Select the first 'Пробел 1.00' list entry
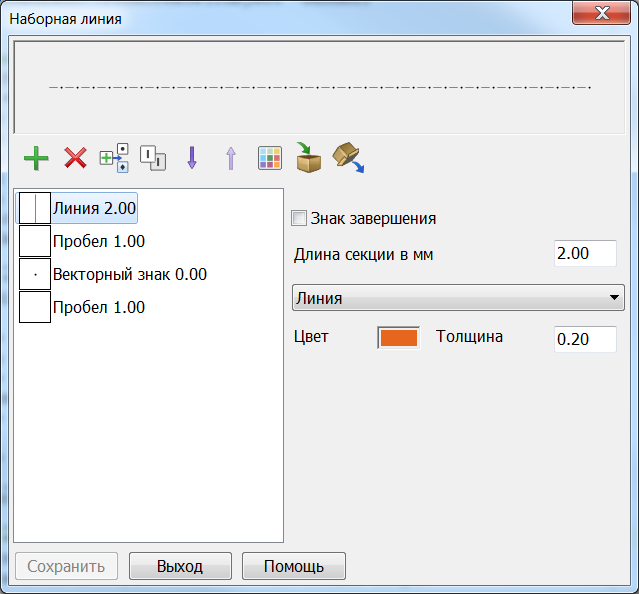 tap(98, 241)
